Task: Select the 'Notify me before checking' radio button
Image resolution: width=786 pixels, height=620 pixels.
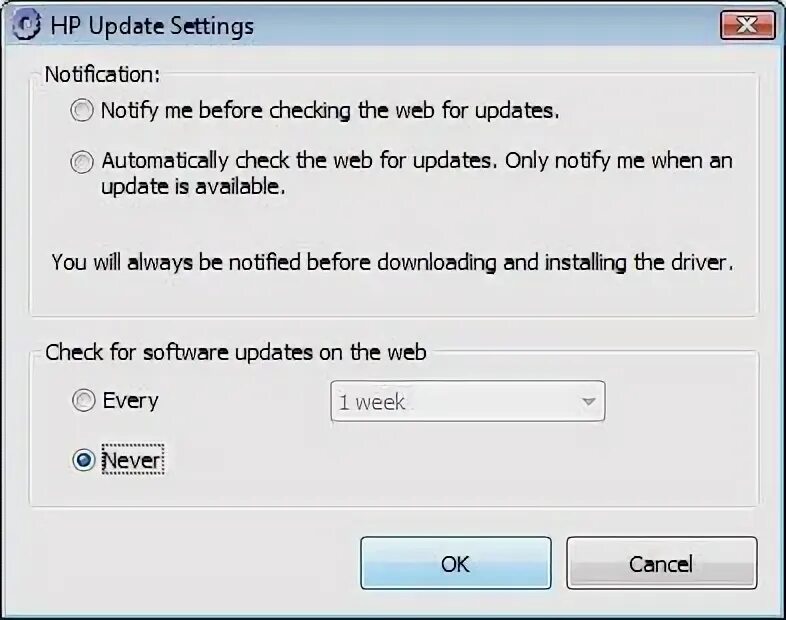Action: click(x=82, y=110)
